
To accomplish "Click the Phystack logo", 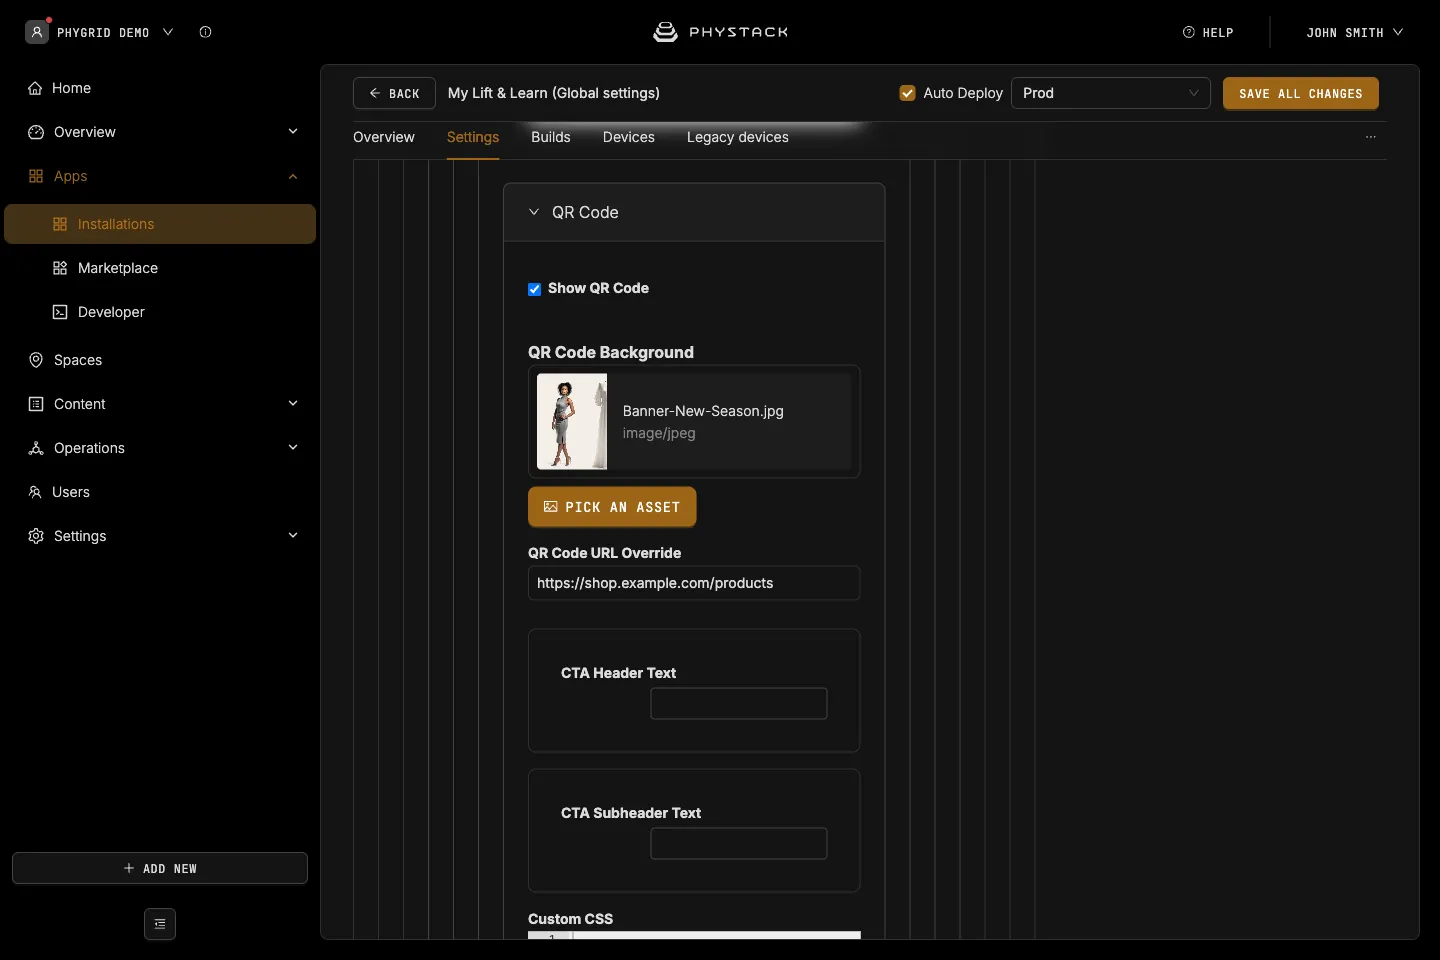I will (x=720, y=32).
